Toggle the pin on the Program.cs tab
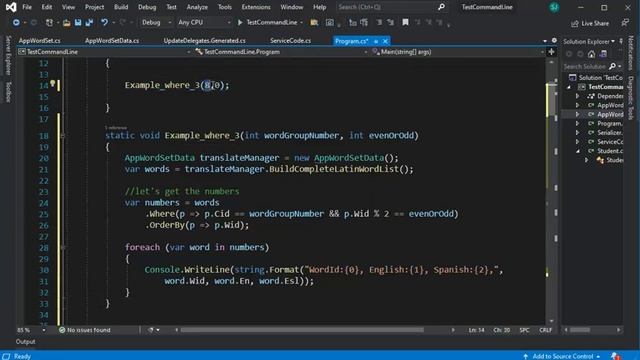 tap(376, 41)
